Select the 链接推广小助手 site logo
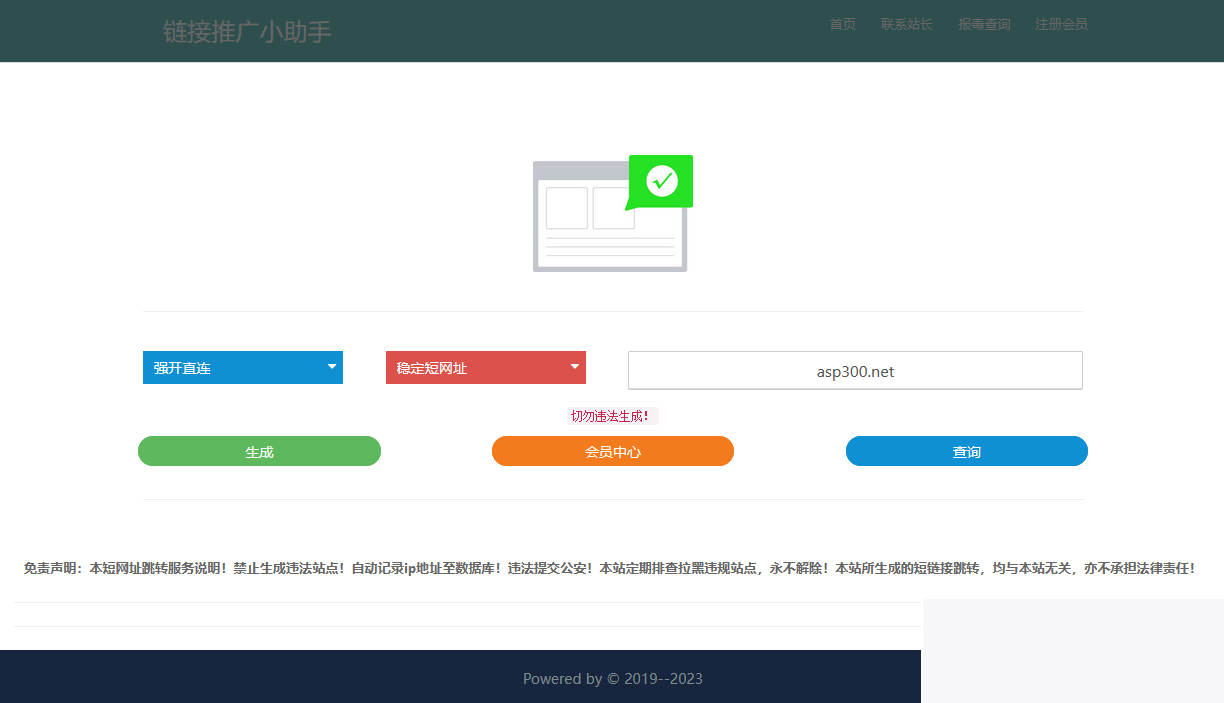 [247, 30]
